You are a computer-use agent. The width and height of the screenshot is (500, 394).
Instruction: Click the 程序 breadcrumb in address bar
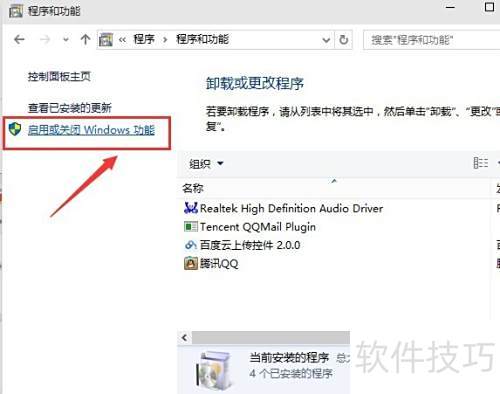[x=144, y=39]
